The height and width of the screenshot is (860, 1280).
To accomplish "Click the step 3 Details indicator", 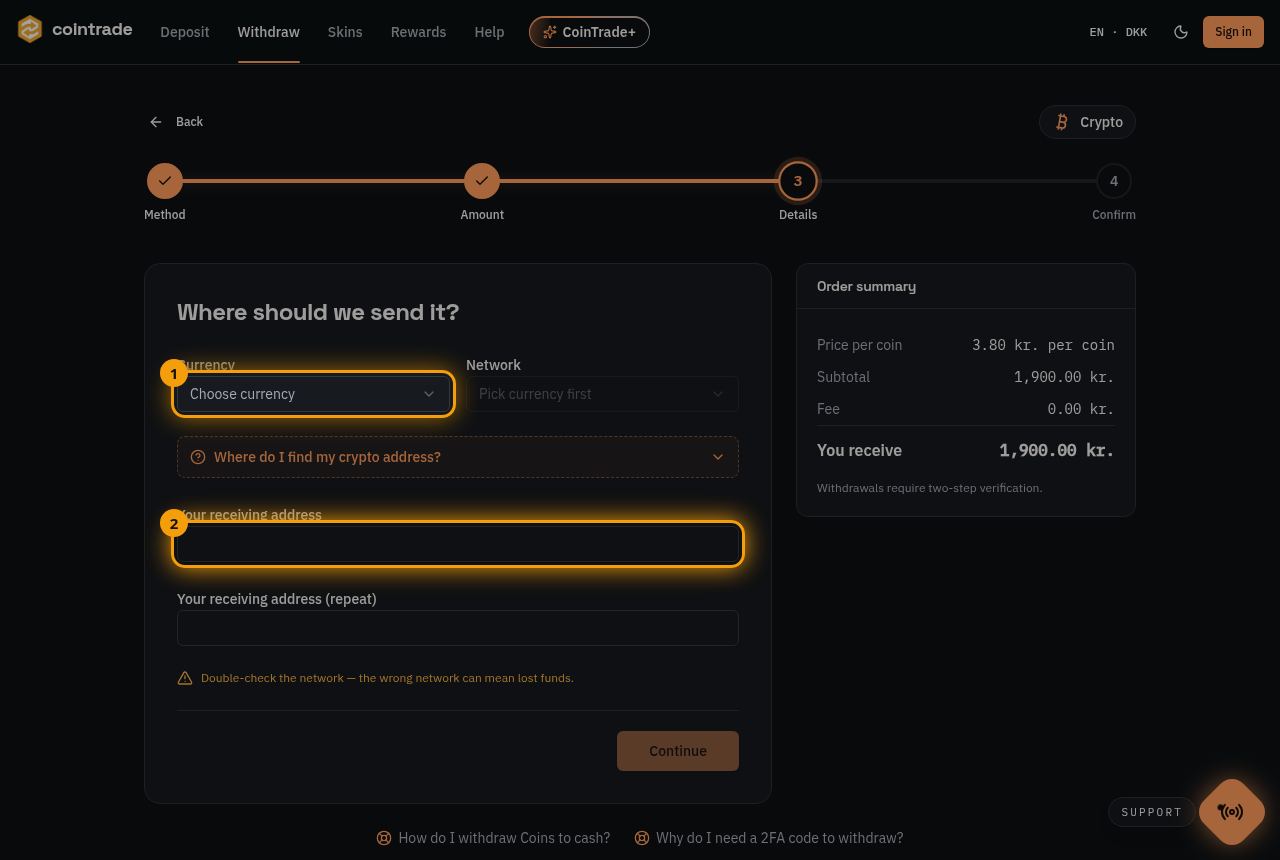I will (x=798, y=181).
